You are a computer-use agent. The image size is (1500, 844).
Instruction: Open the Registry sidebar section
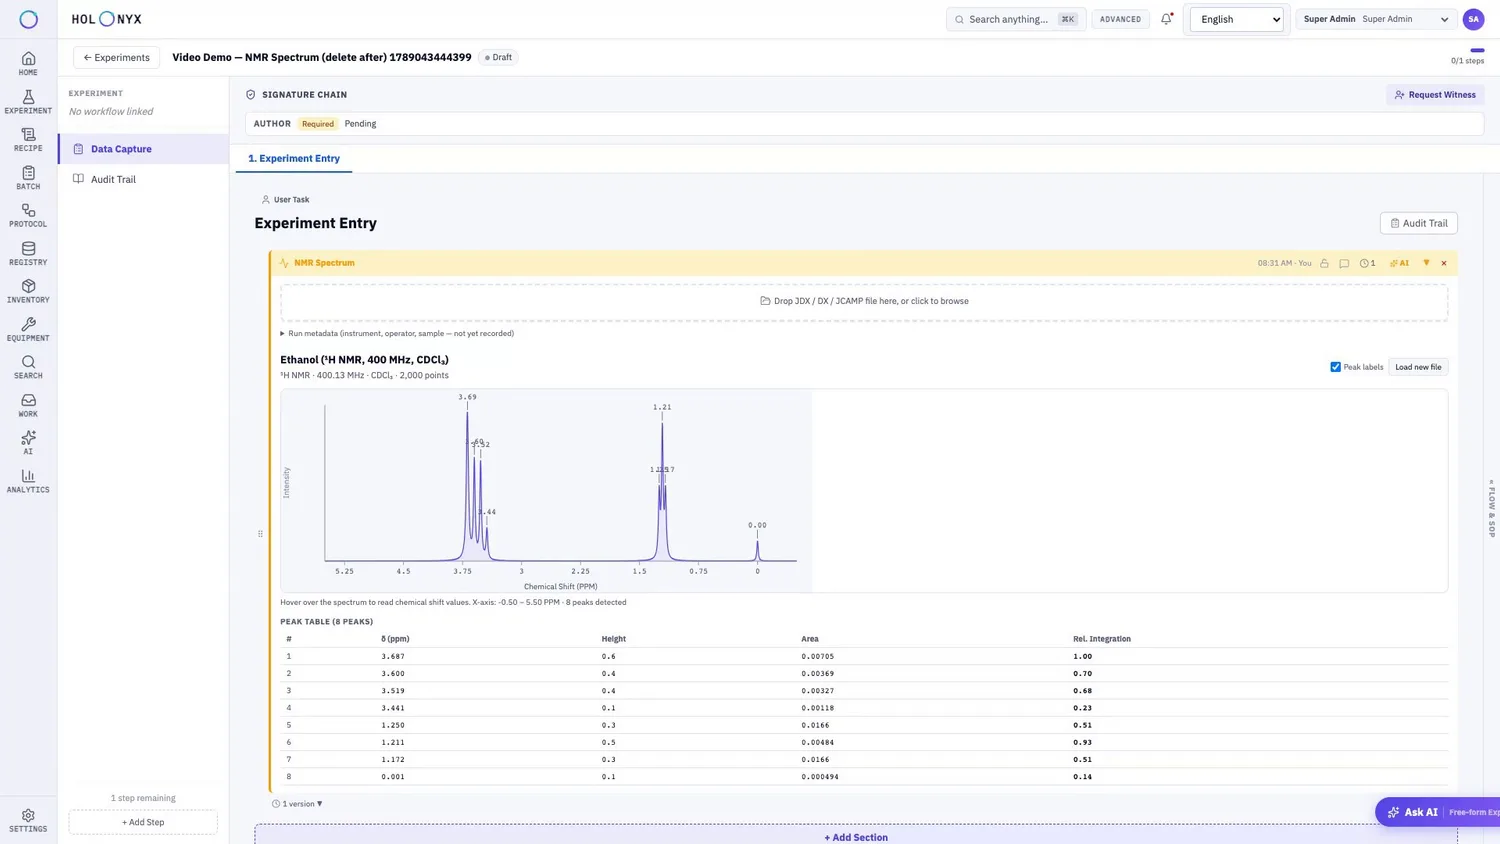point(28,254)
